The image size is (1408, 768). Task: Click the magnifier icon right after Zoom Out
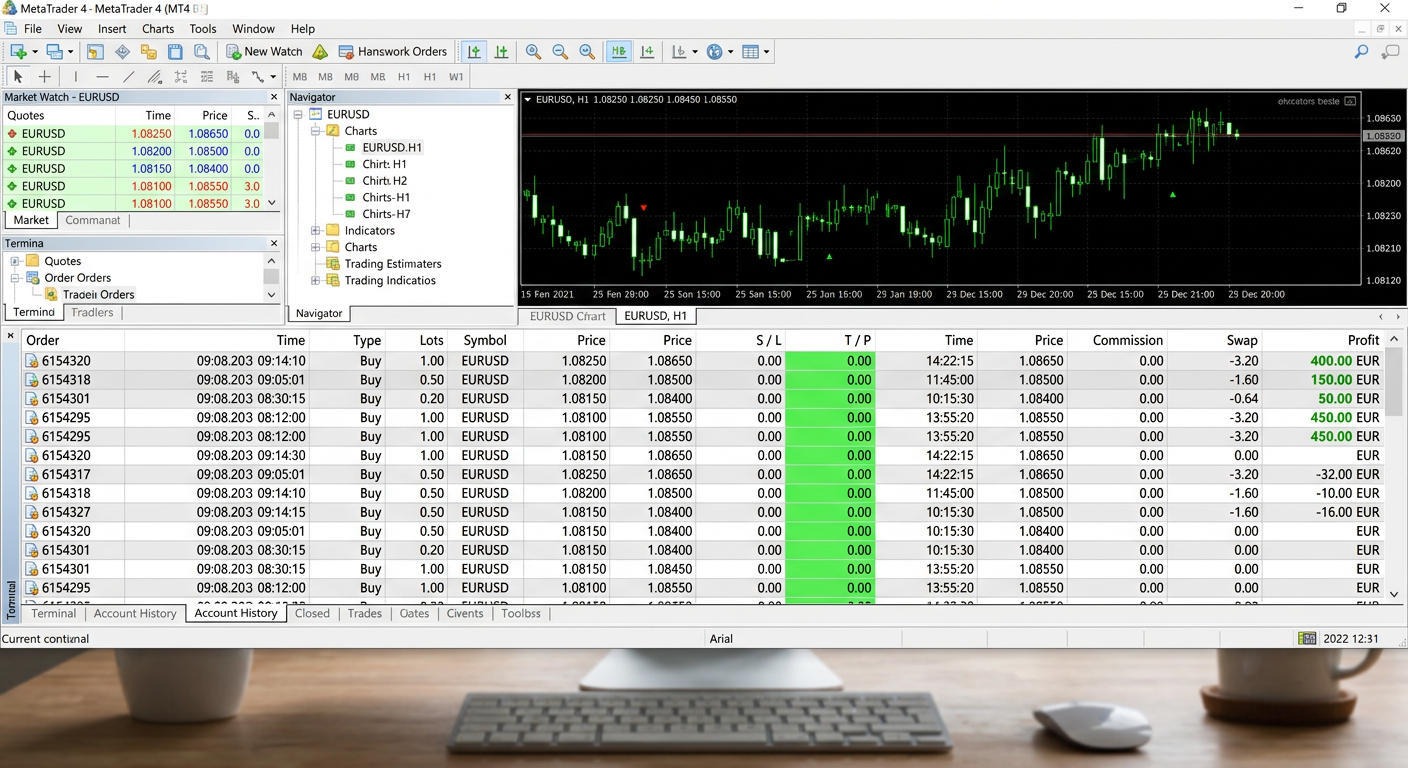(587, 52)
